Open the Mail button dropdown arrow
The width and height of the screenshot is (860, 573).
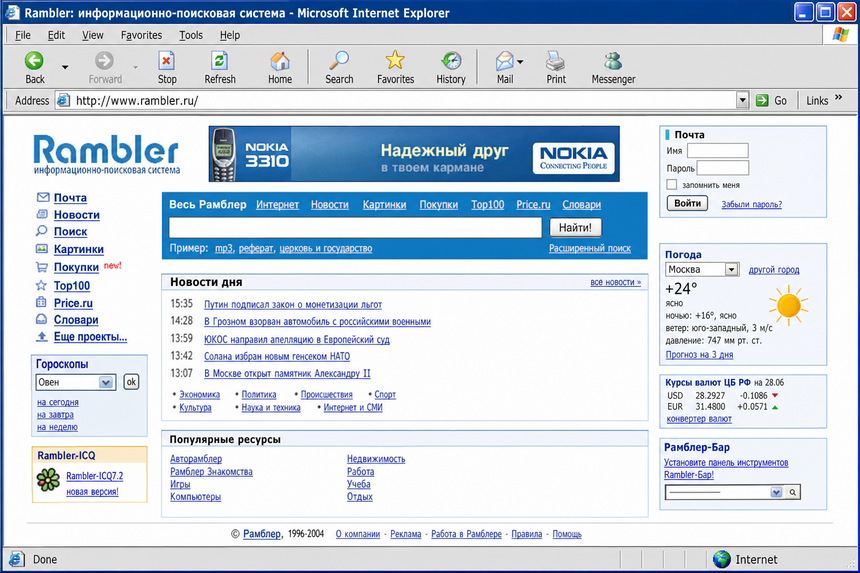click(520, 62)
